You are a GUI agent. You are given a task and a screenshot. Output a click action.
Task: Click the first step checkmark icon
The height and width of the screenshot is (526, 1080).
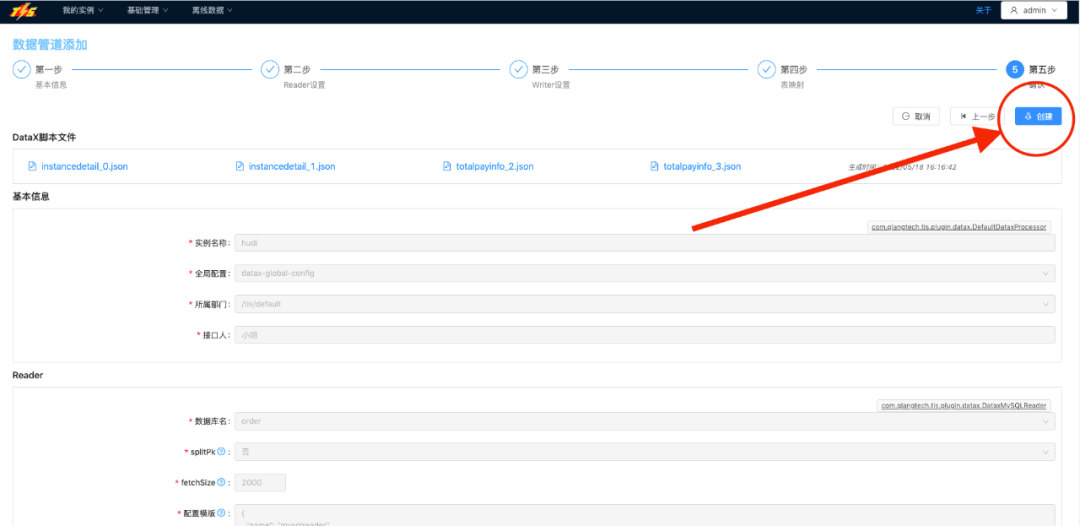(21, 70)
